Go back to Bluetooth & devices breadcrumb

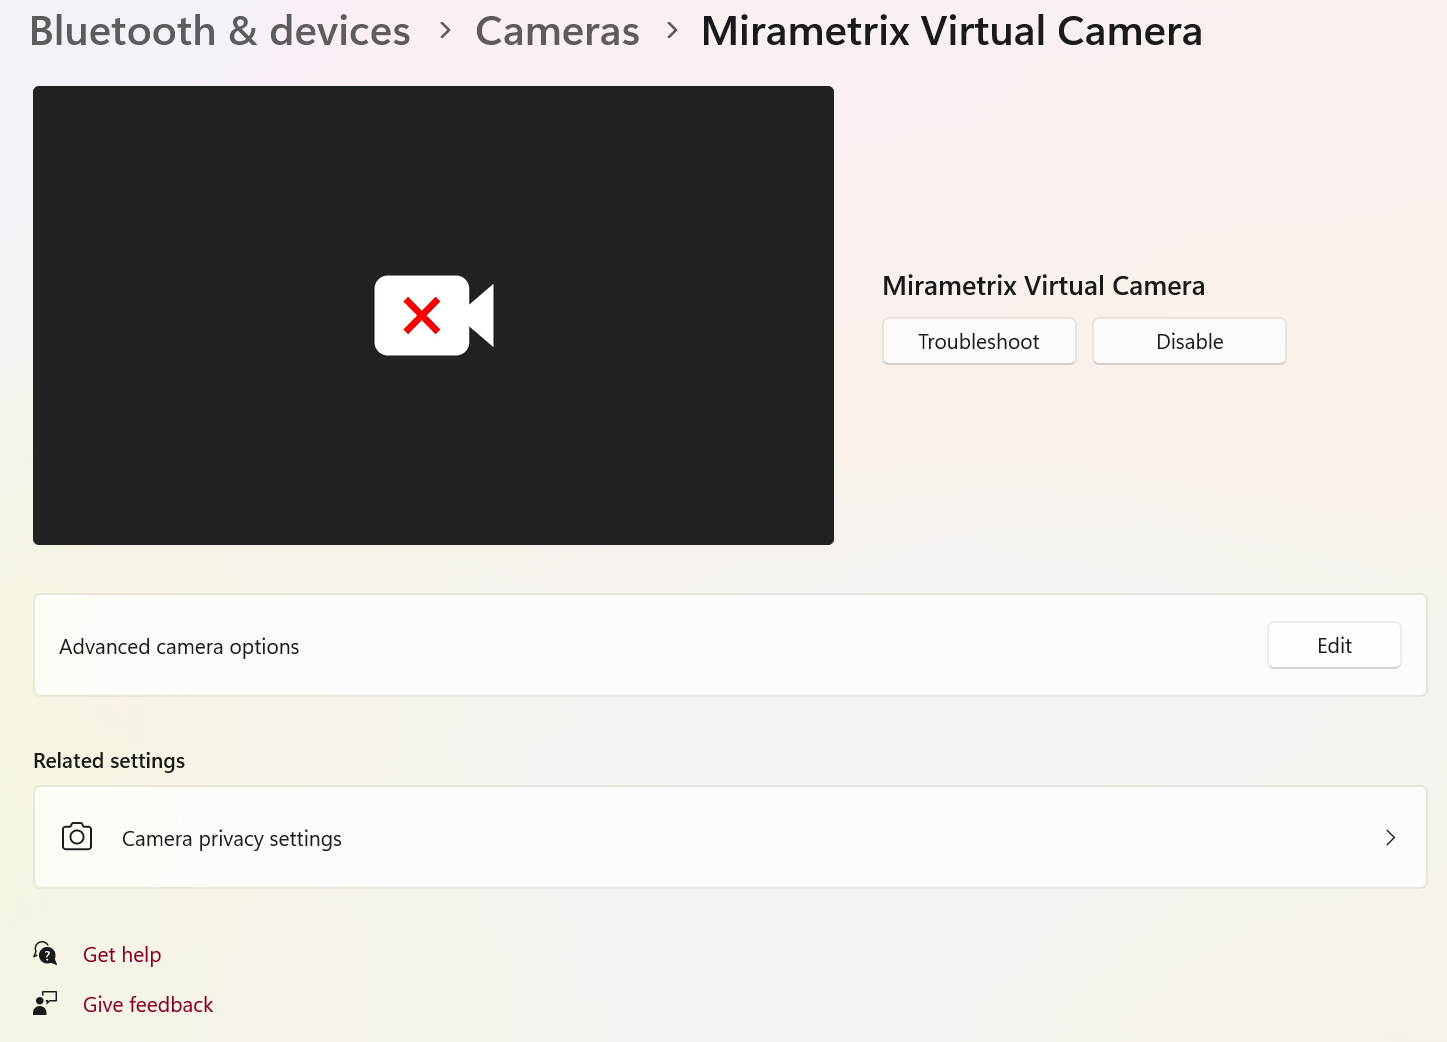[x=220, y=31]
